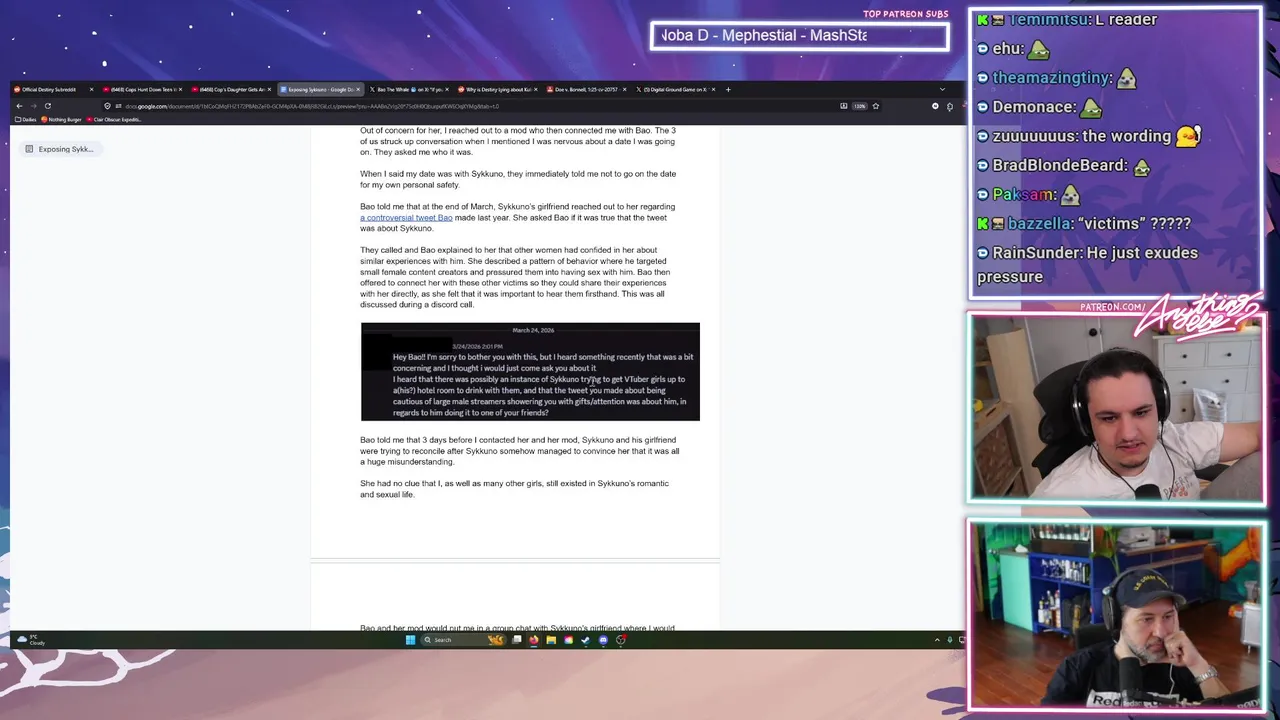
Task: Select Exposing Sykk... document tab in outline
Action: click(x=59, y=149)
